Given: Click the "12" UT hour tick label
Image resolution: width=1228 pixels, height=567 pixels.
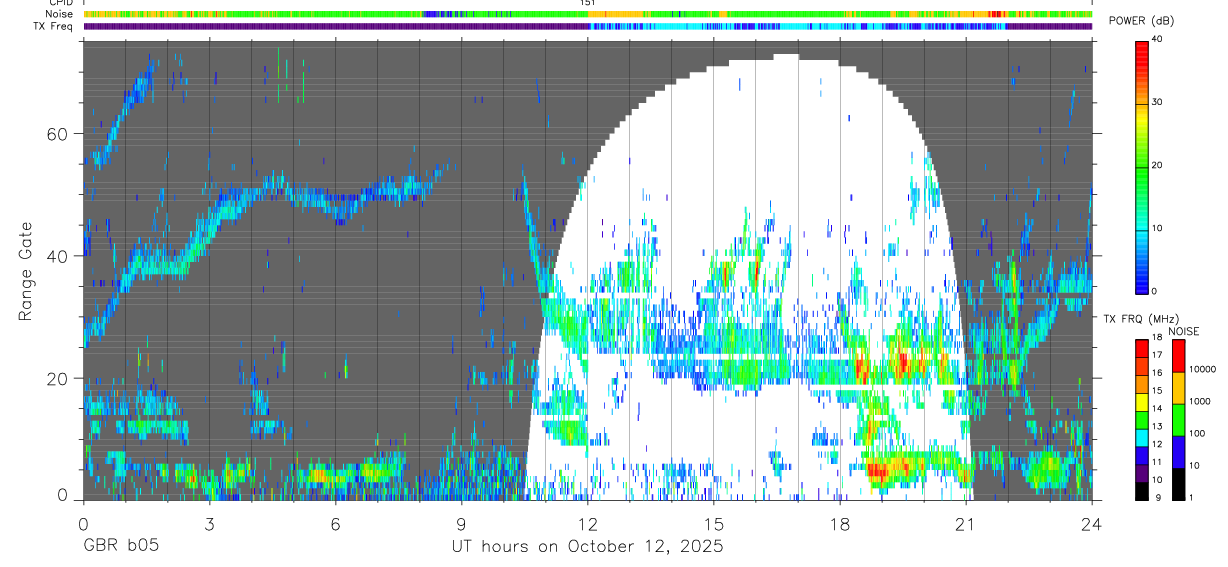Looking at the screenshot, I should click(x=587, y=523).
